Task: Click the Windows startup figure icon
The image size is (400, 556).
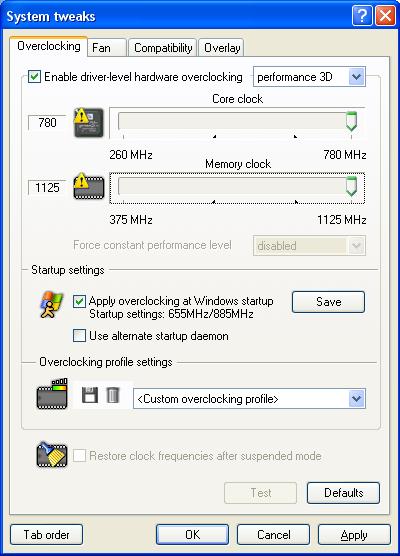Action: click(x=52, y=305)
